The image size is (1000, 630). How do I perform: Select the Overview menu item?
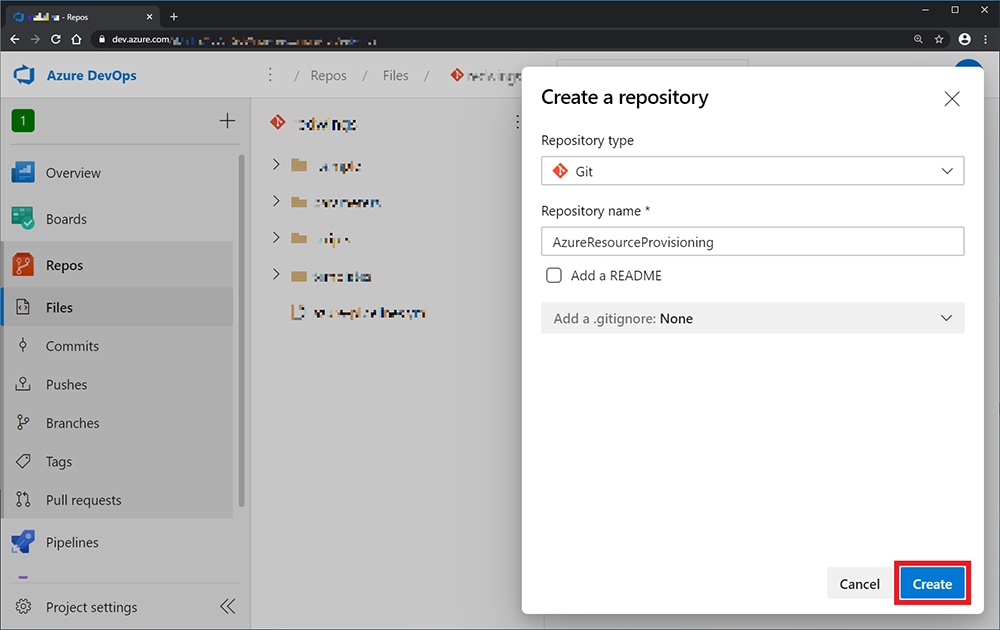[73, 173]
